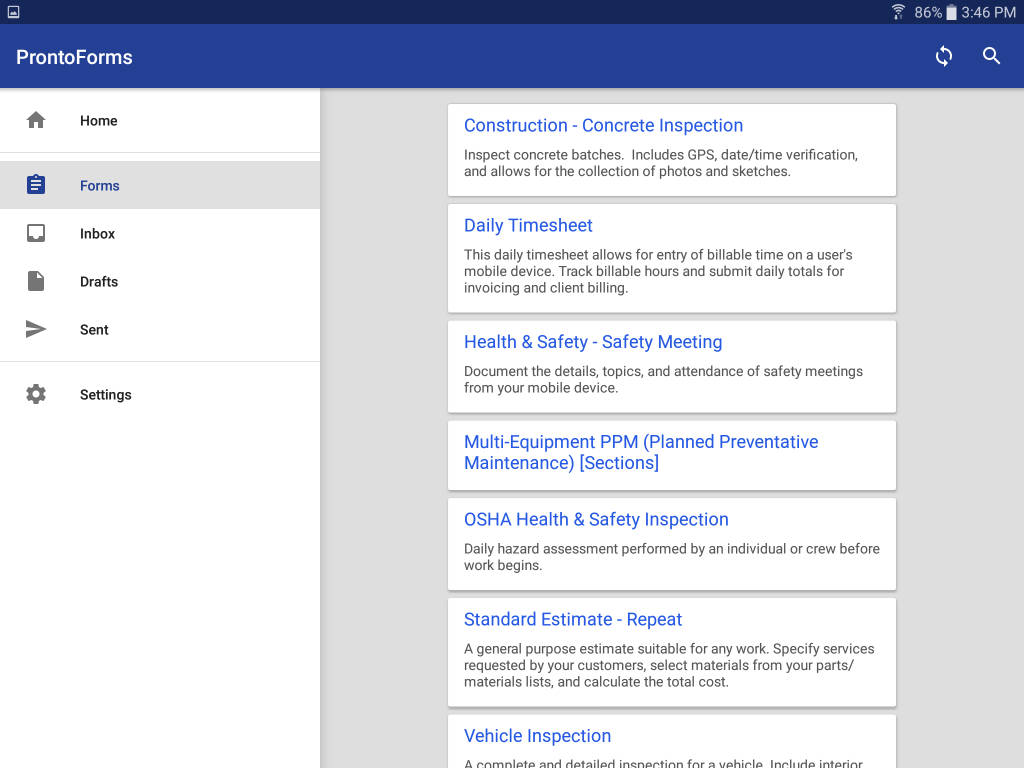Tap the Inbox tray icon
Image resolution: width=1024 pixels, height=768 pixels.
tap(36, 233)
